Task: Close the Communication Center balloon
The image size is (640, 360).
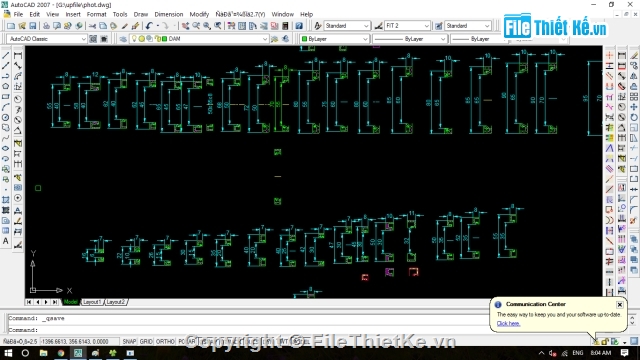Action: pyautogui.click(x=620, y=304)
